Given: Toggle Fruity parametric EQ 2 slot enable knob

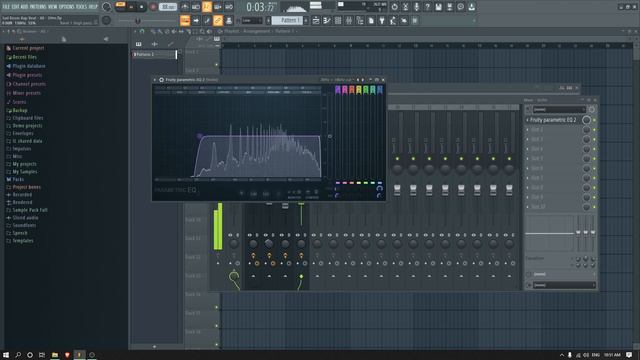Looking at the screenshot, I should click(587, 120).
